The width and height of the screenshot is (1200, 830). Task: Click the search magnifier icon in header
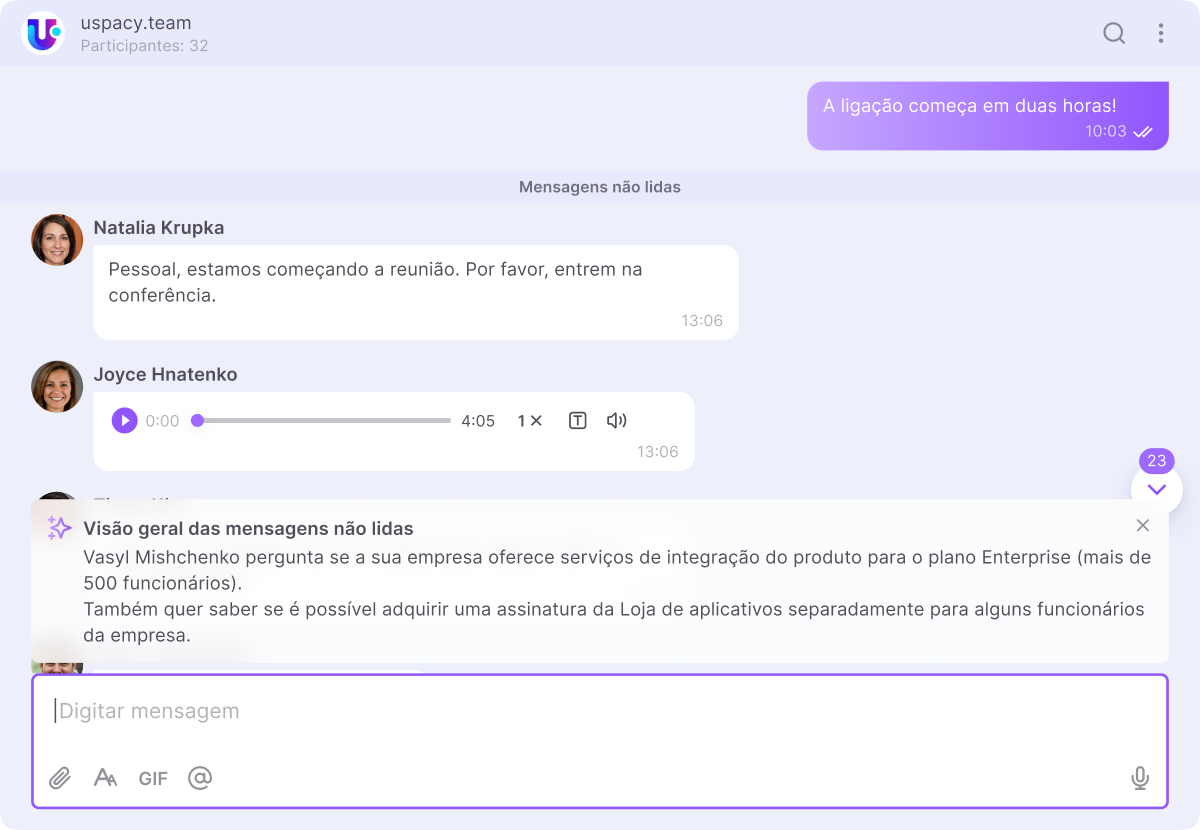(1114, 33)
